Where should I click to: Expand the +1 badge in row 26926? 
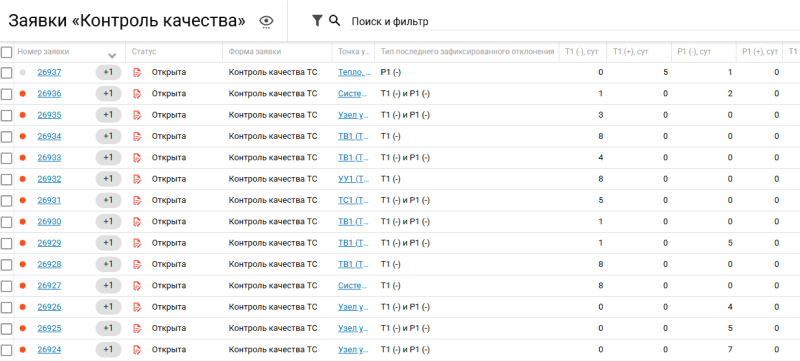click(108, 307)
